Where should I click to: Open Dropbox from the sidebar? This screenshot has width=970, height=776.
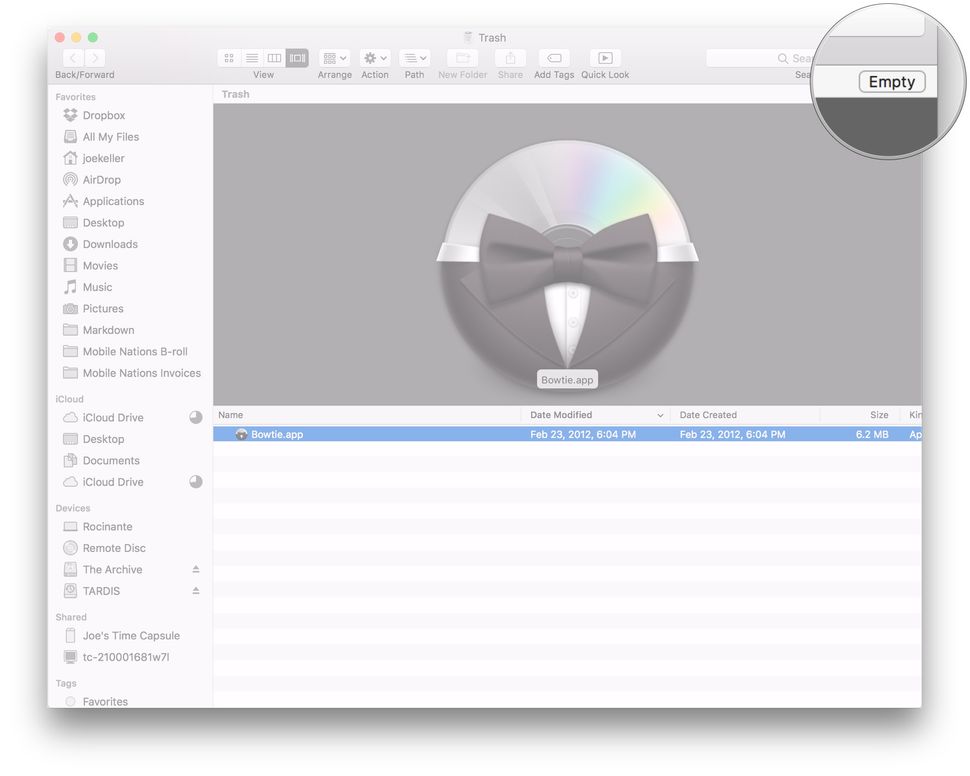pyautogui.click(x=102, y=115)
